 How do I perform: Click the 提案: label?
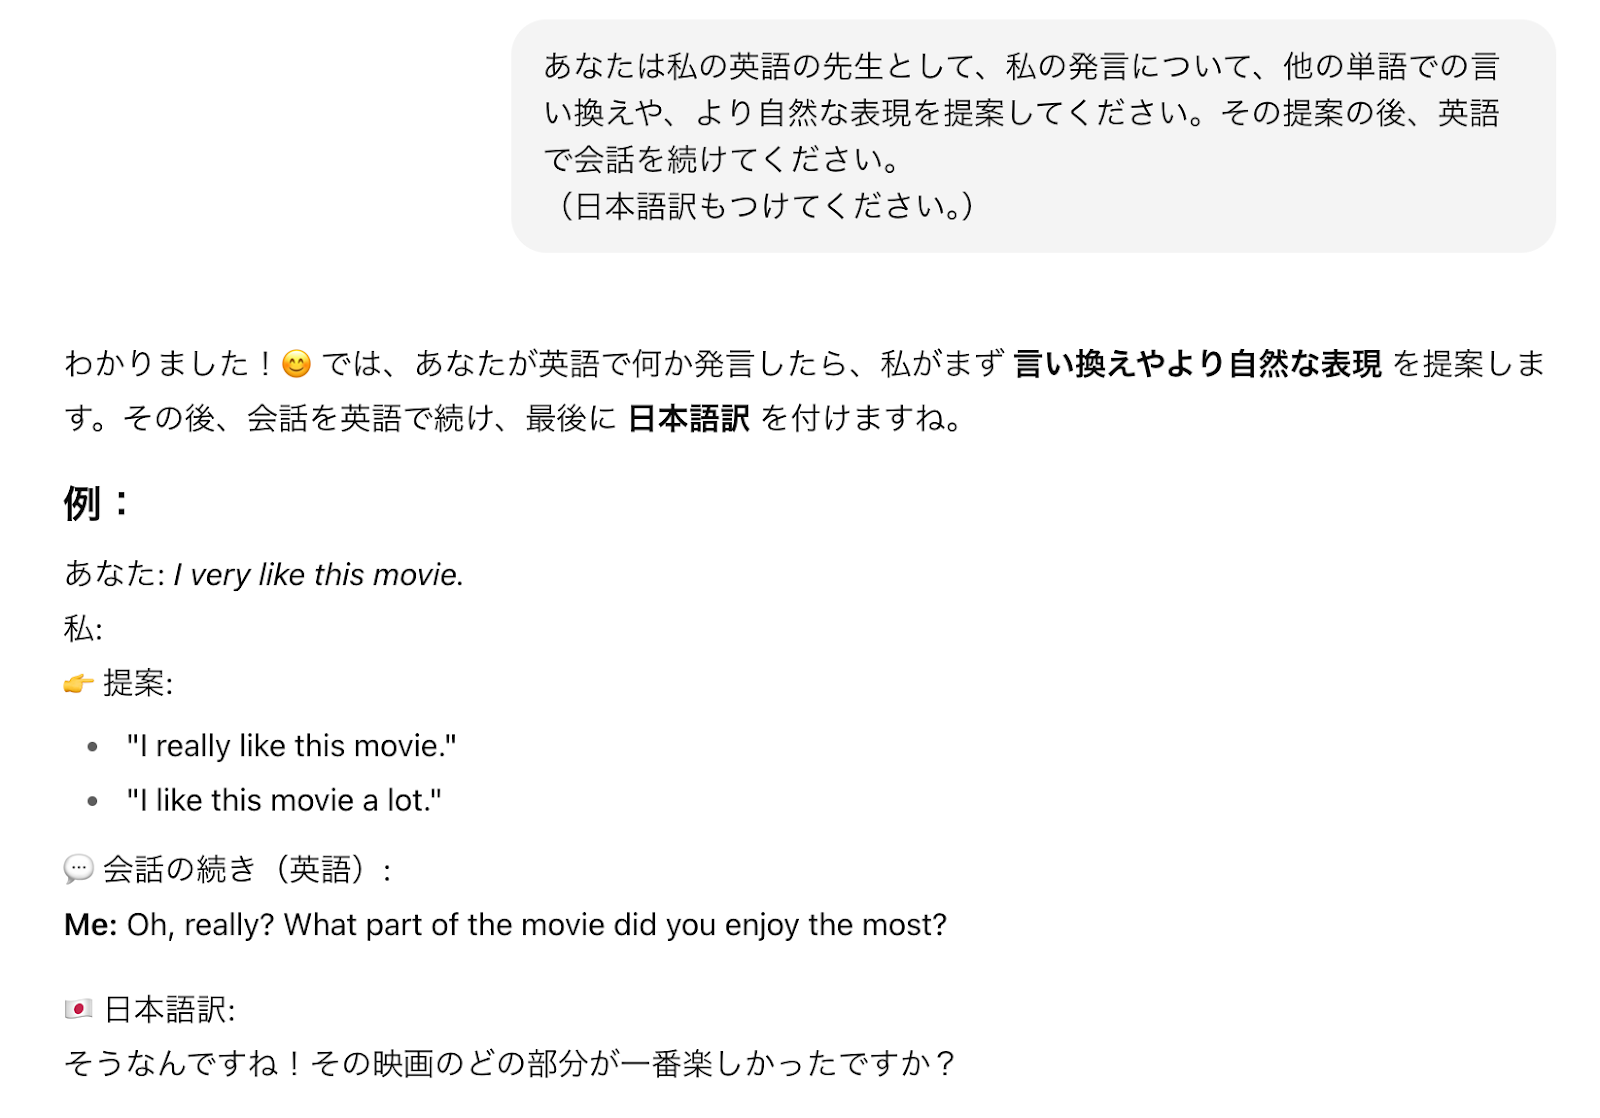[x=138, y=684]
